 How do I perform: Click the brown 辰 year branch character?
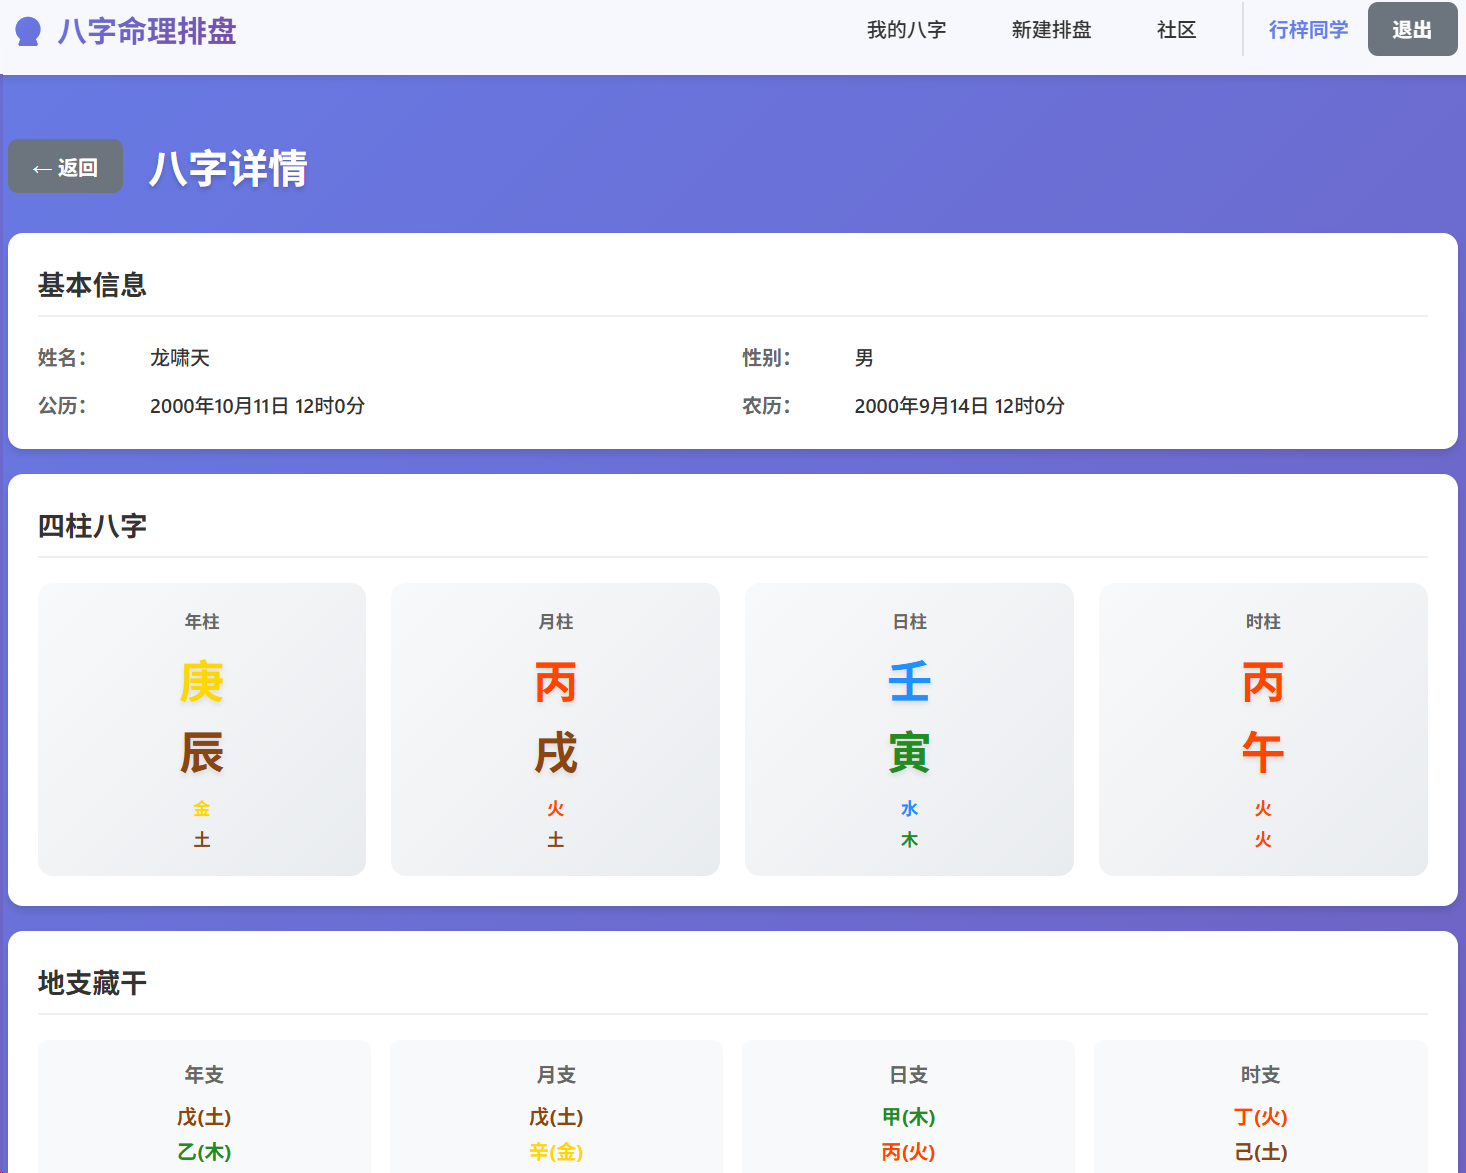[x=202, y=753]
